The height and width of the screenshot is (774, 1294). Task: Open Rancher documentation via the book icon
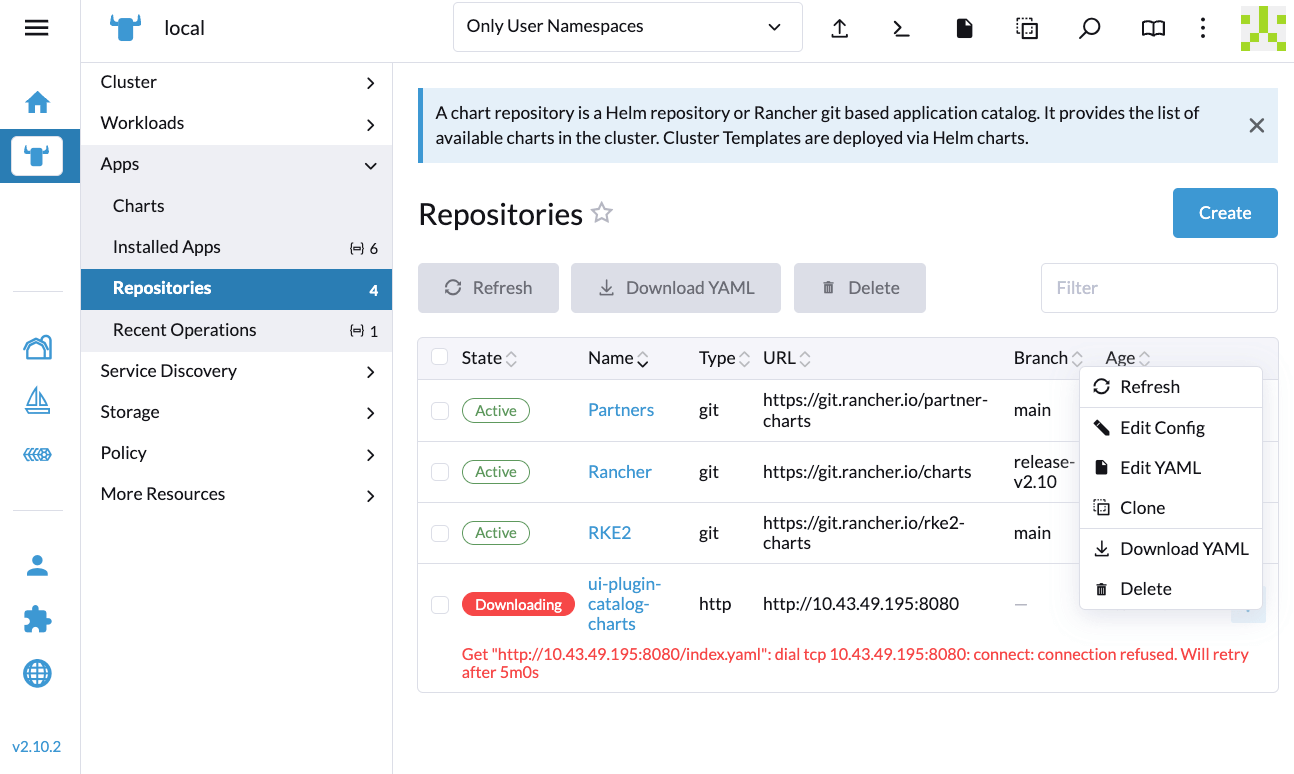(1152, 28)
